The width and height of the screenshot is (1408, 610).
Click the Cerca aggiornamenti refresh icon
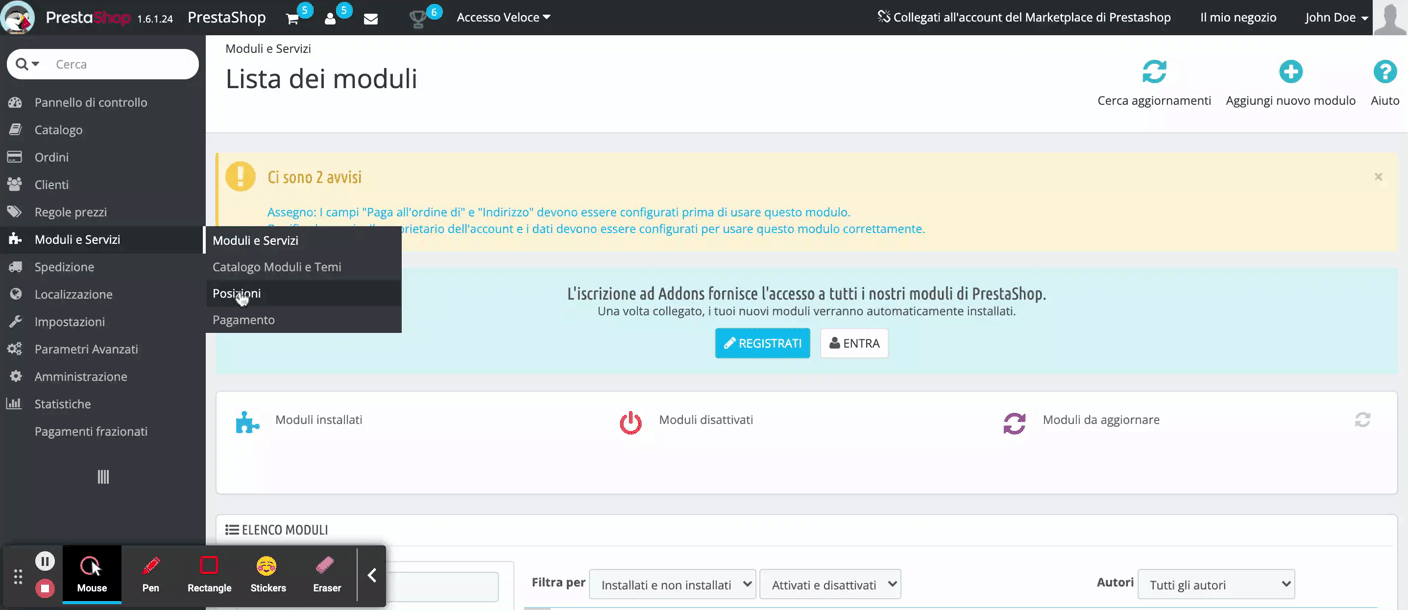[x=1154, y=72]
